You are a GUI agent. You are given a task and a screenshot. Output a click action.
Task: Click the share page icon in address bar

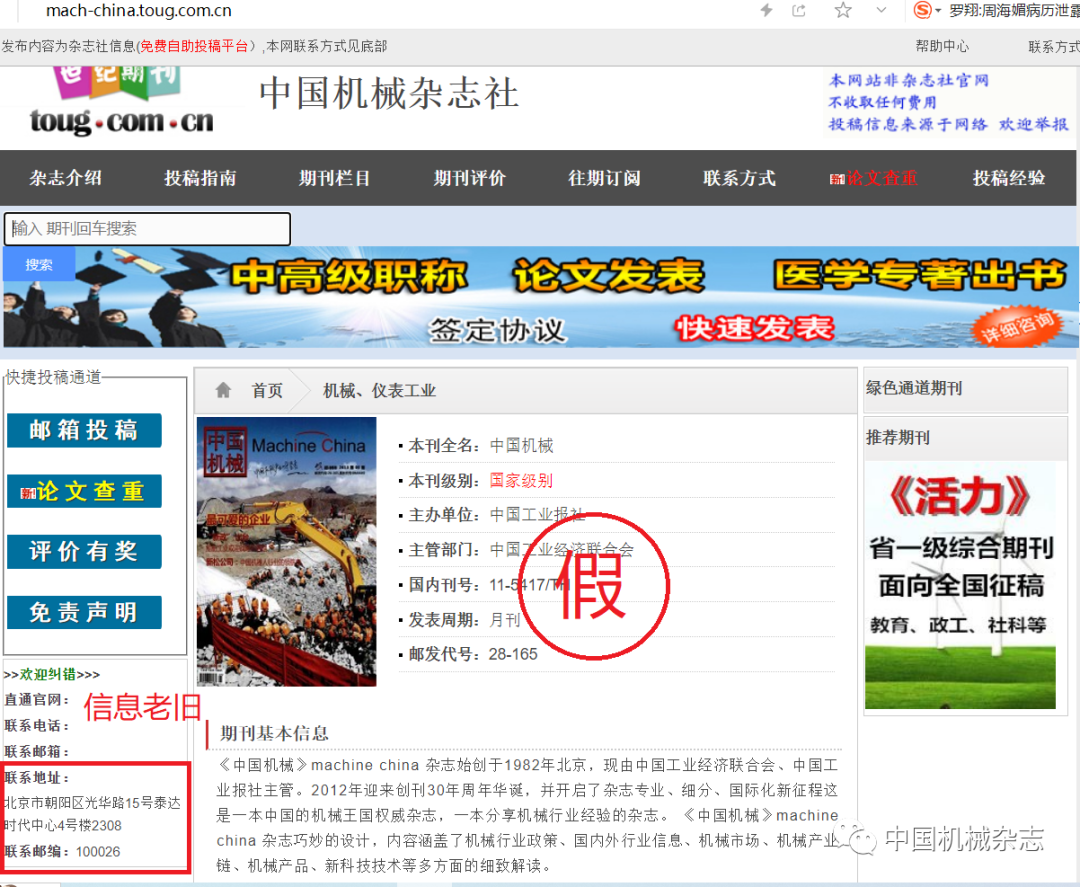(799, 10)
